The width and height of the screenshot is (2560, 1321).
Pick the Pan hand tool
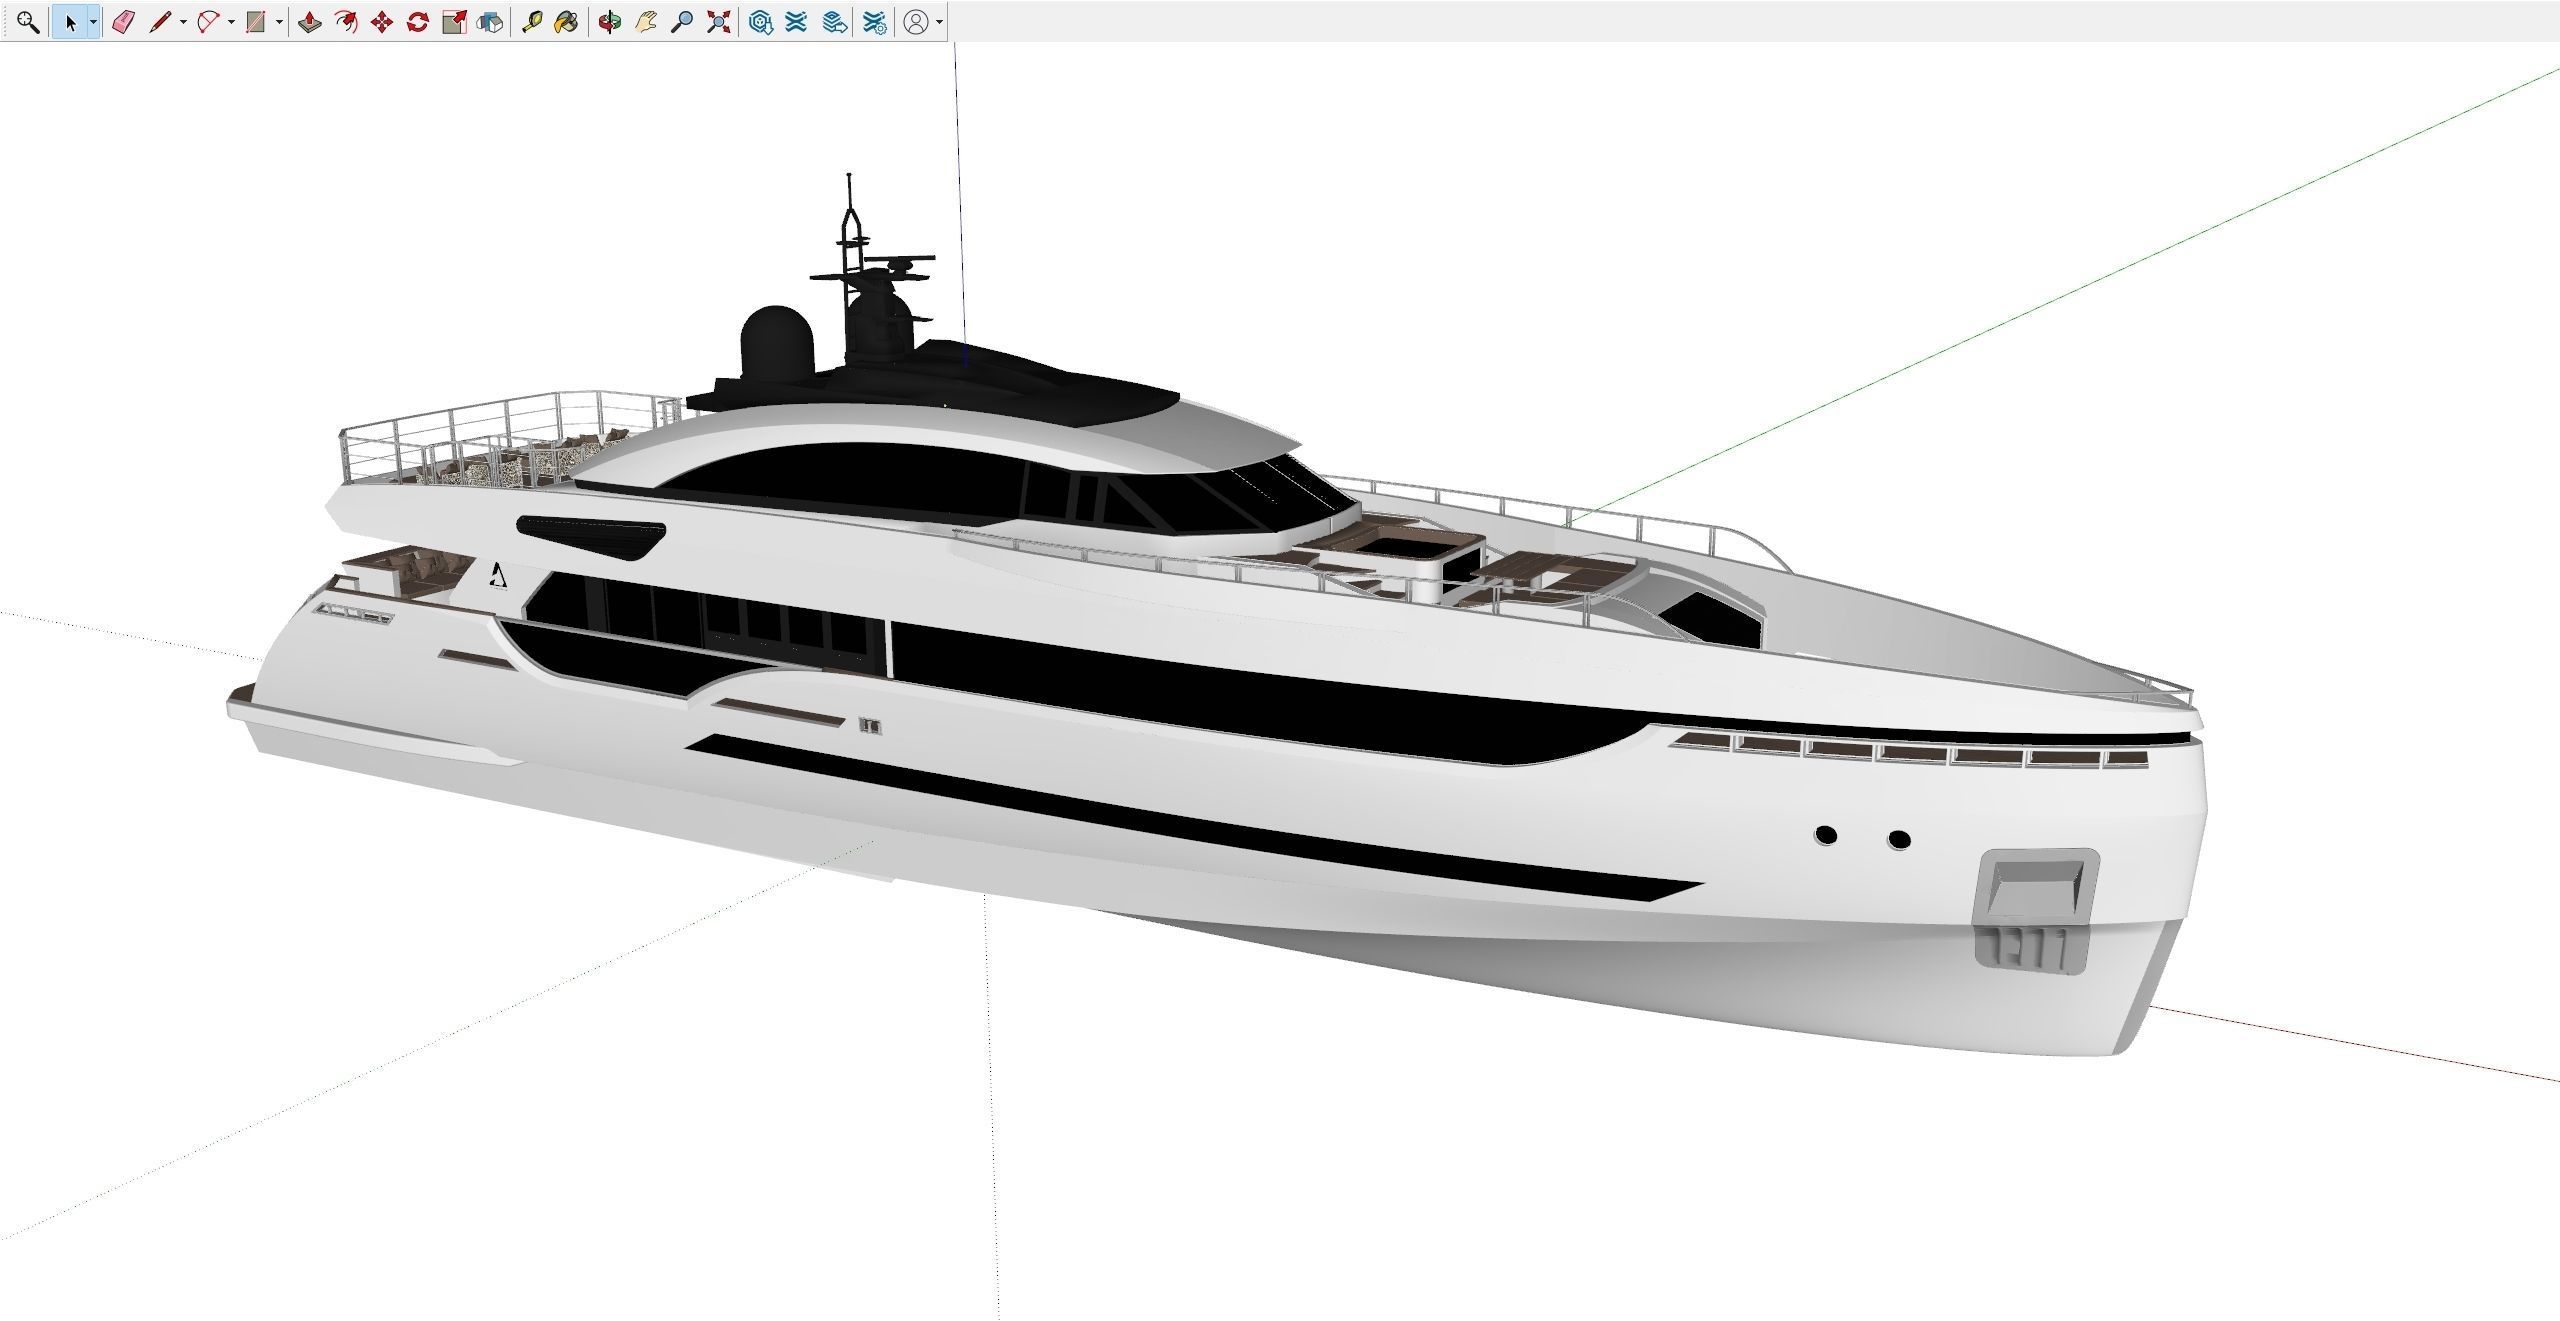(645, 22)
